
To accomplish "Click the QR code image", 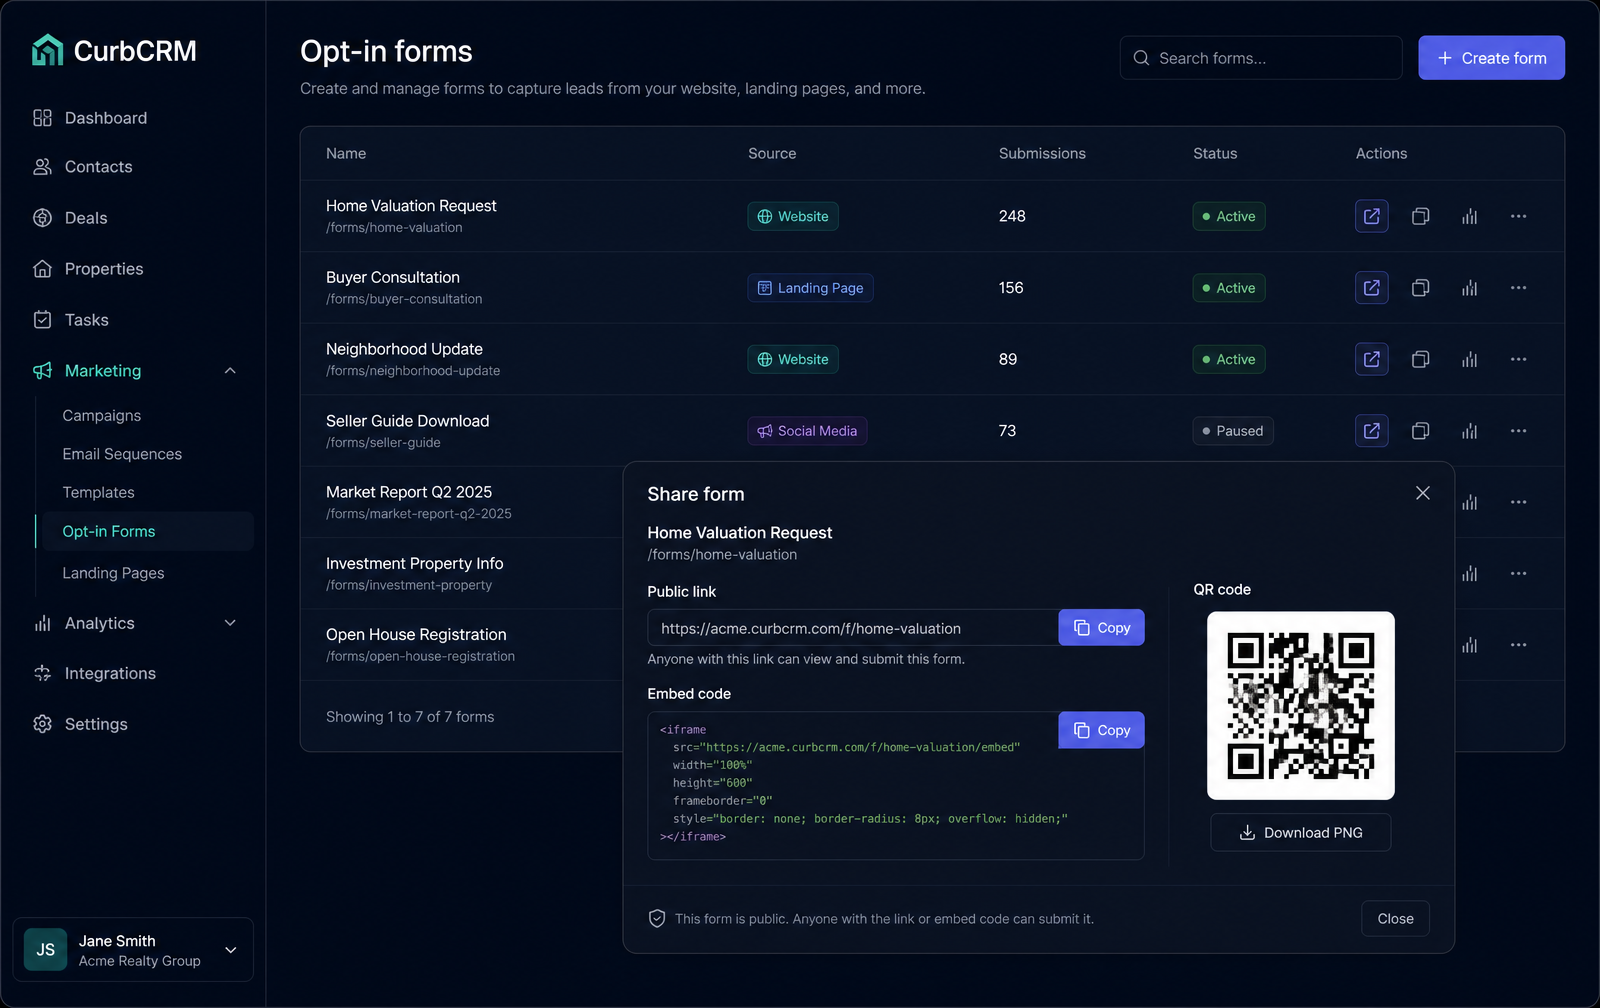I will click(1300, 705).
